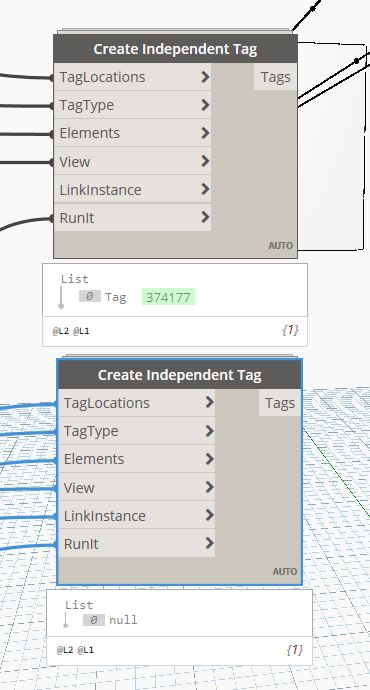Click LinkInstance chevron on upper node
This screenshot has height=690, width=370.
click(x=205, y=189)
